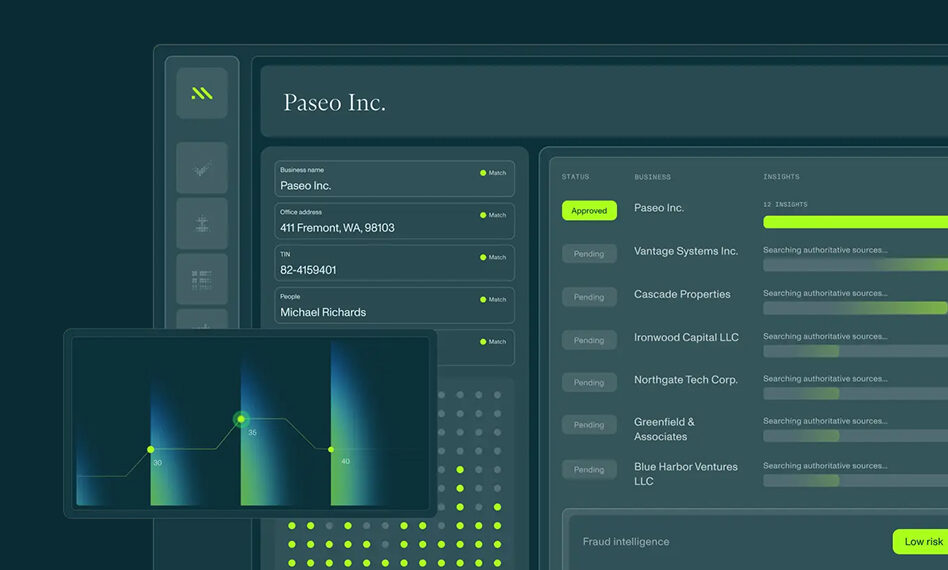Select Vantage Systems Inc. row

click(x=686, y=251)
